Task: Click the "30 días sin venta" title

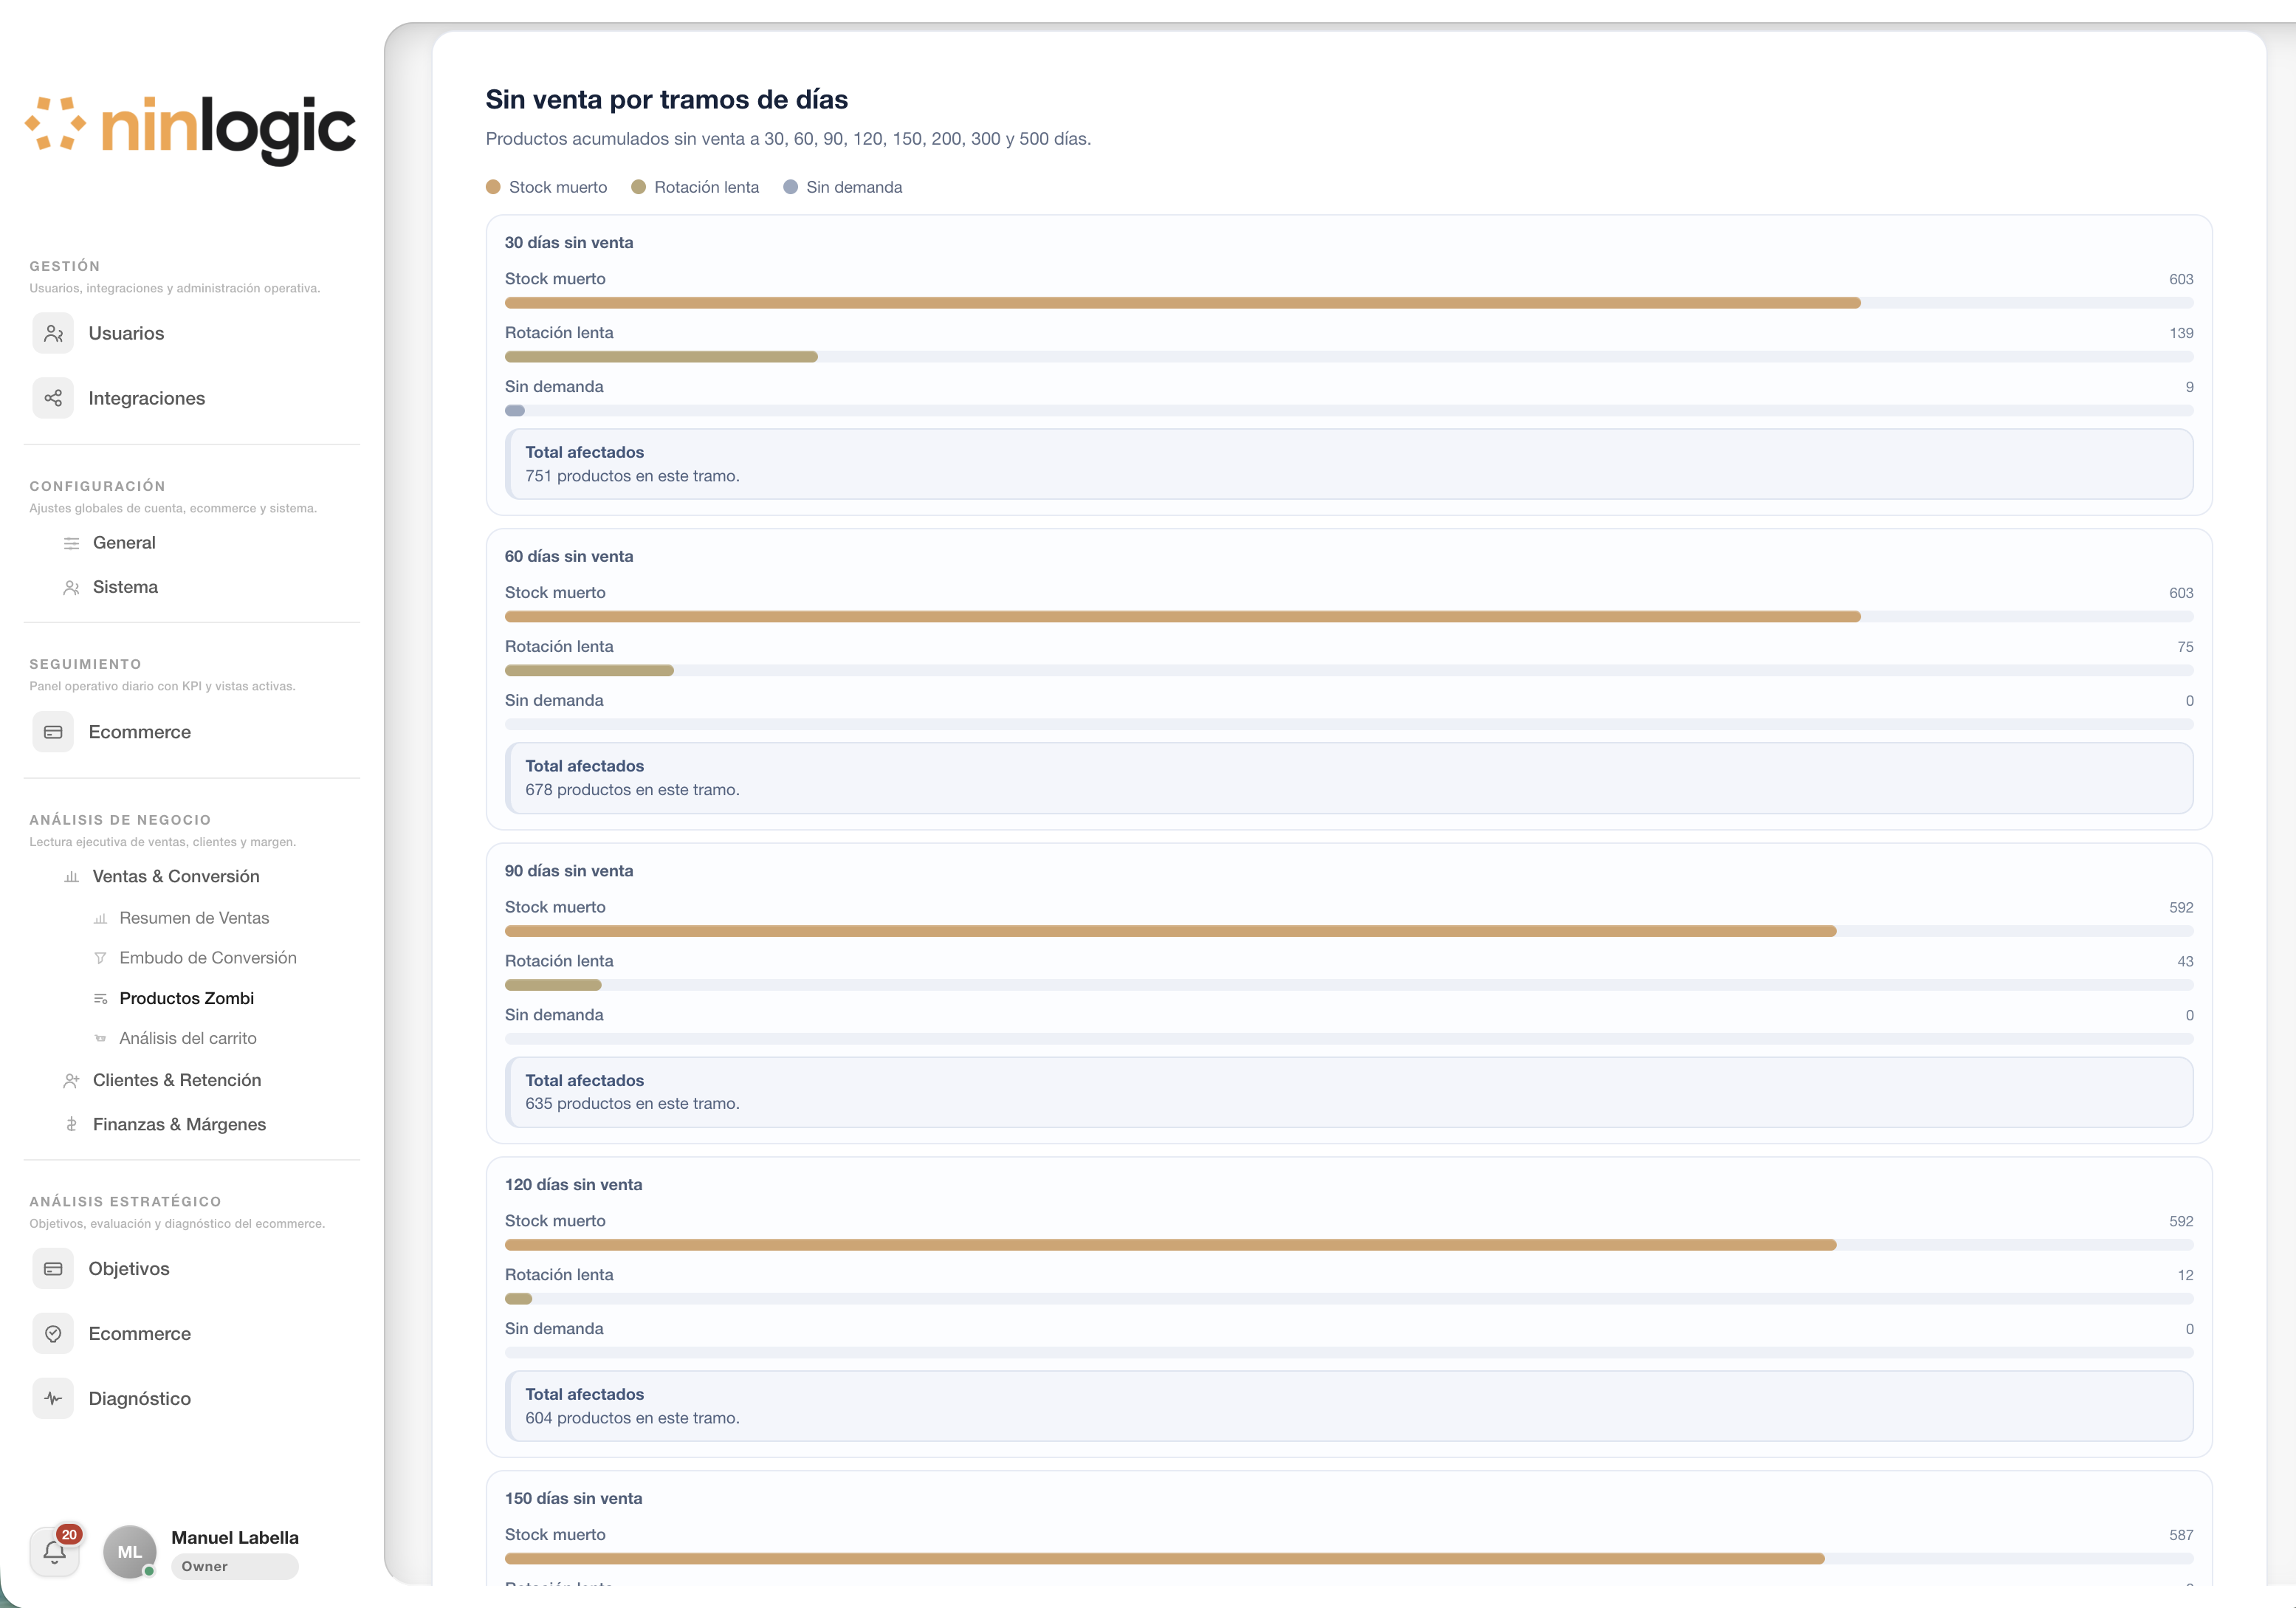Action: [569, 243]
